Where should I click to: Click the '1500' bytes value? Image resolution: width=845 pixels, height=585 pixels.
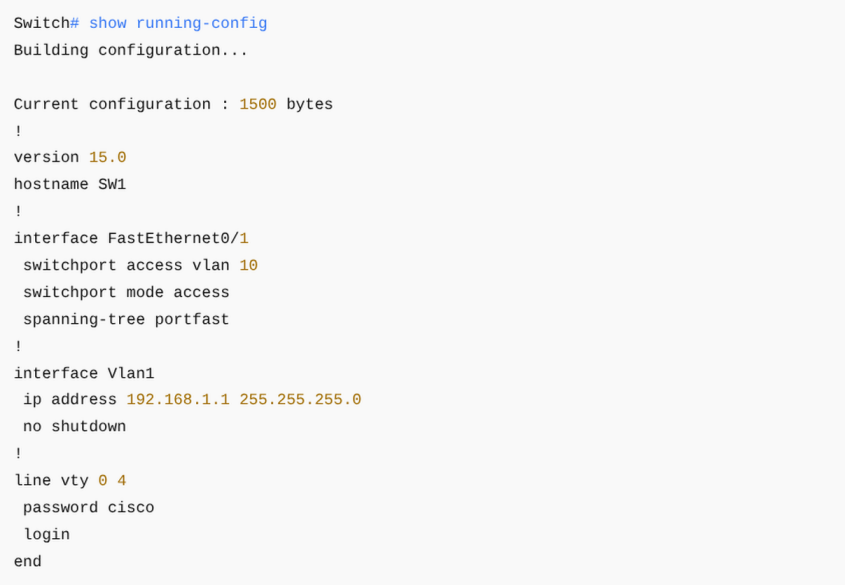(257, 104)
